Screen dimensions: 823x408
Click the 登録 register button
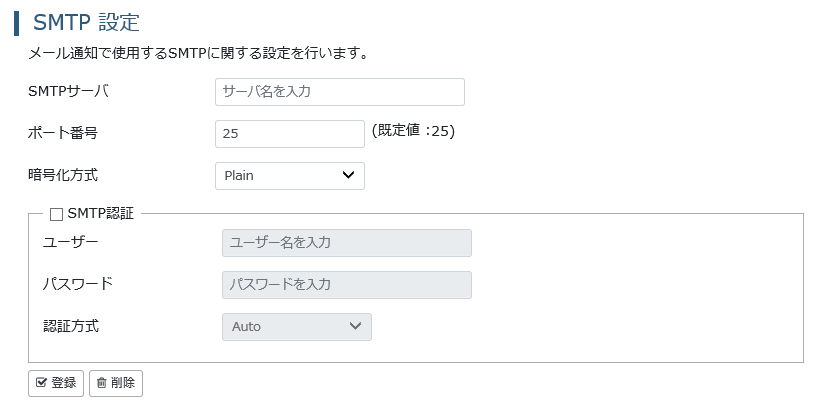coord(56,383)
